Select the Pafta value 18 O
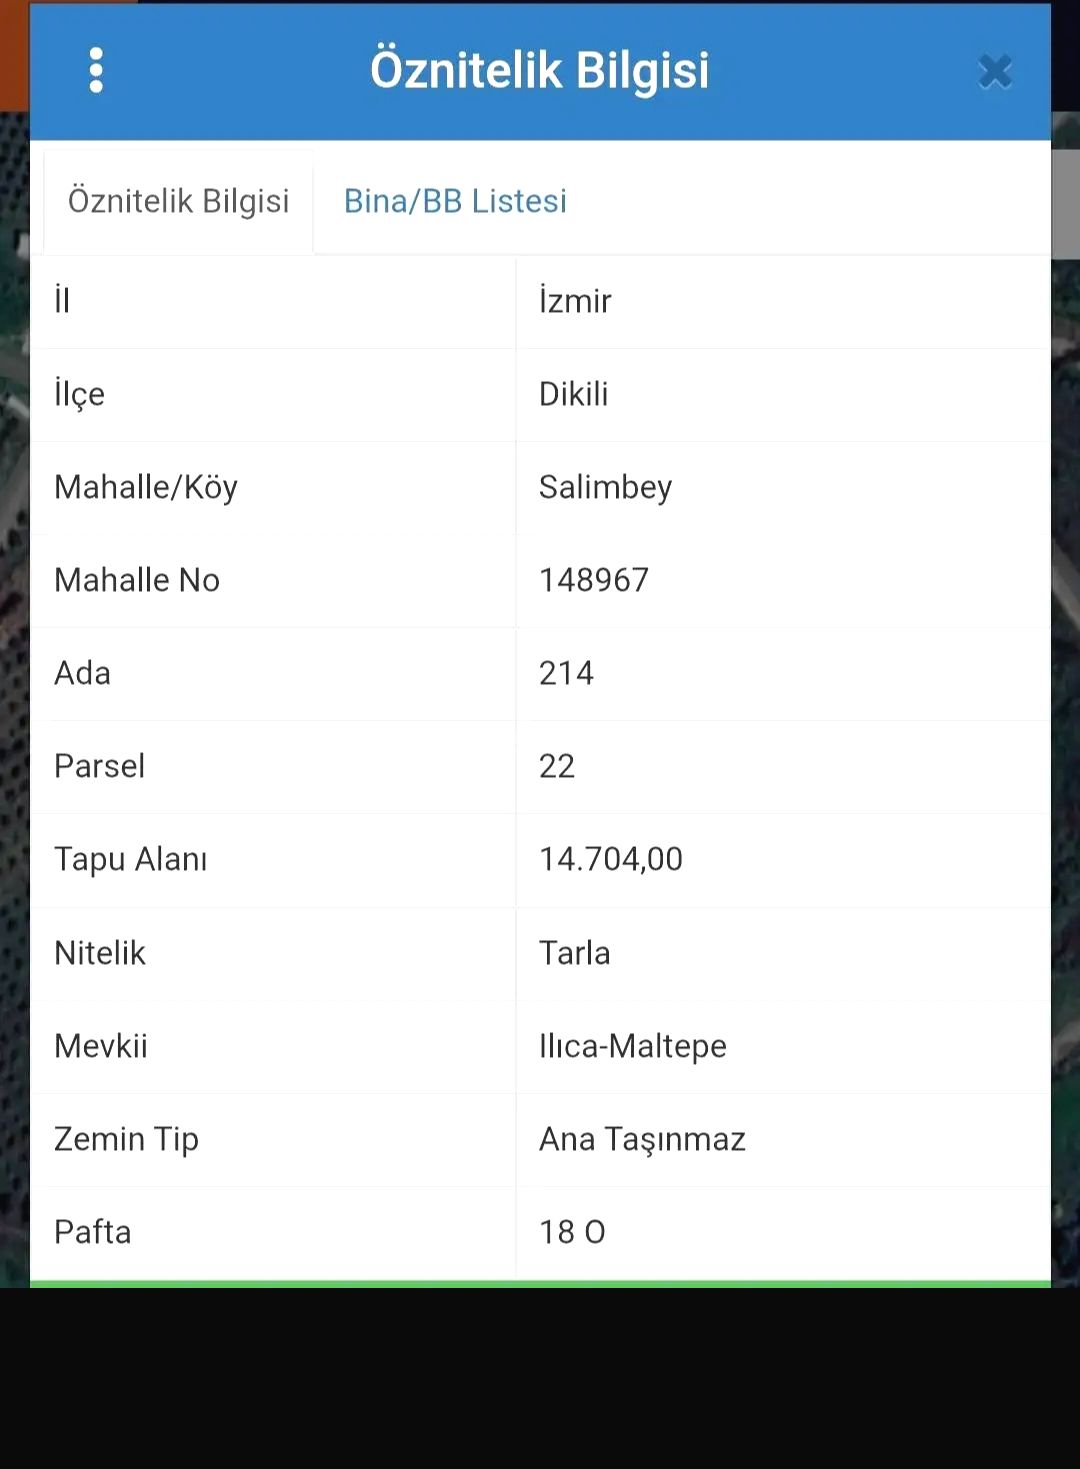The height and width of the screenshot is (1469, 1080). [x=572, y=1232]
